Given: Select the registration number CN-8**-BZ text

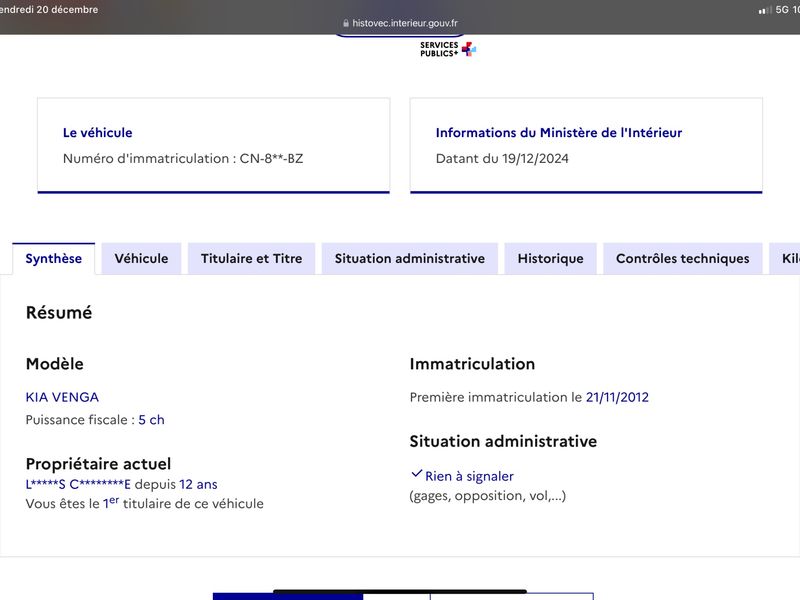Looking at the screenshot, I should 271,159.
